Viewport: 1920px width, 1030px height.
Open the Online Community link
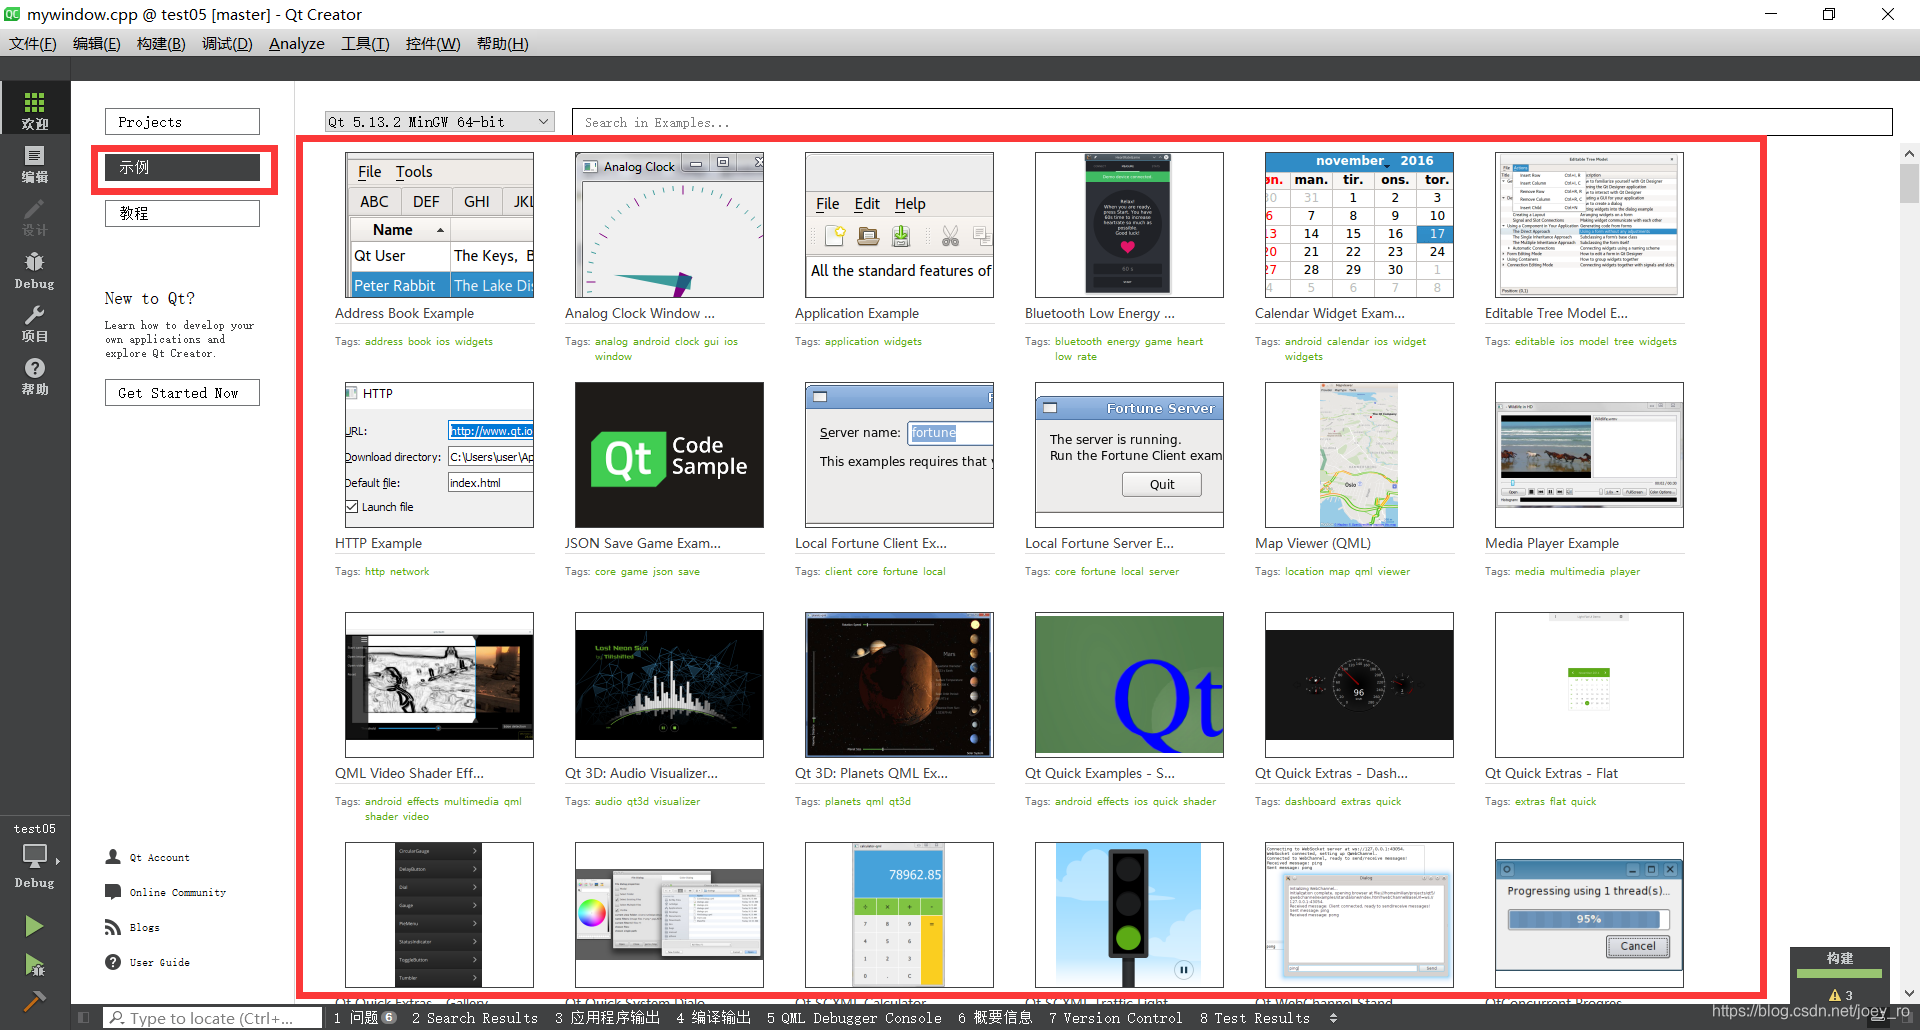[x=178, y=893]
